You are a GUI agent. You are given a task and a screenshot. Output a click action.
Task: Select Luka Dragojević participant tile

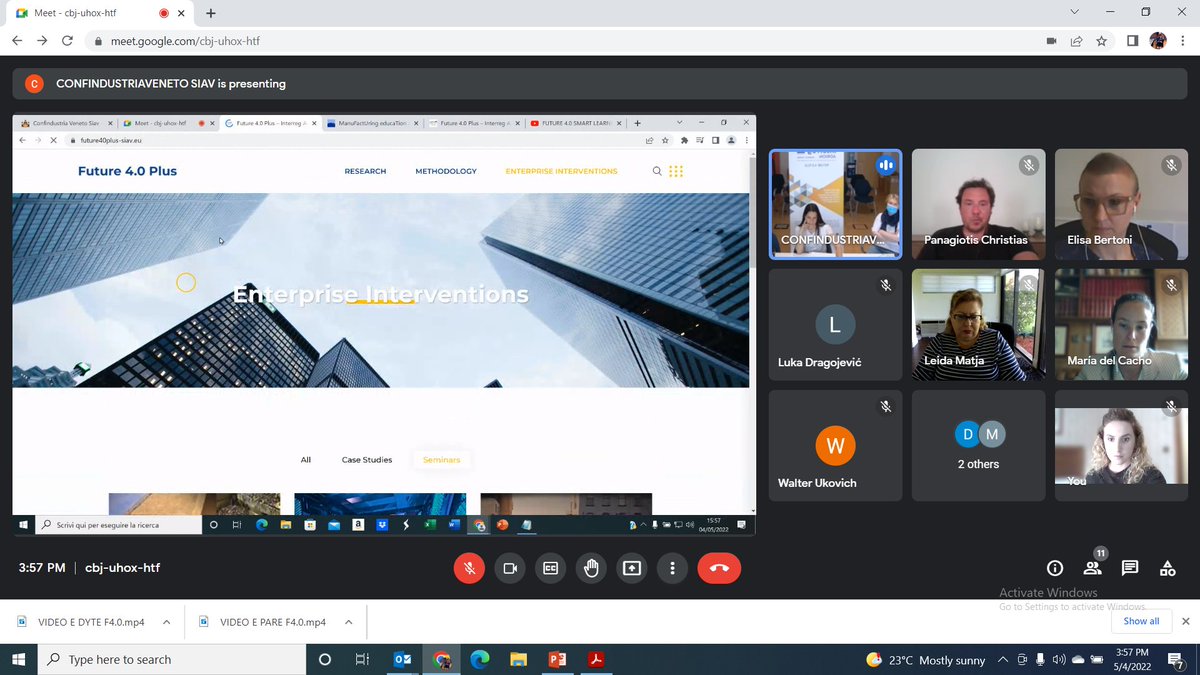pyautogui.click(x=835, y=325)
